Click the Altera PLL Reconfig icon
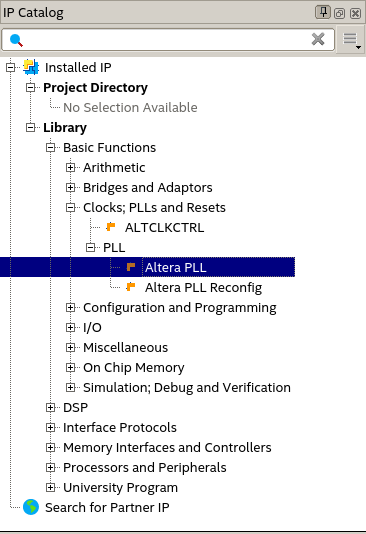 [131, 287]
